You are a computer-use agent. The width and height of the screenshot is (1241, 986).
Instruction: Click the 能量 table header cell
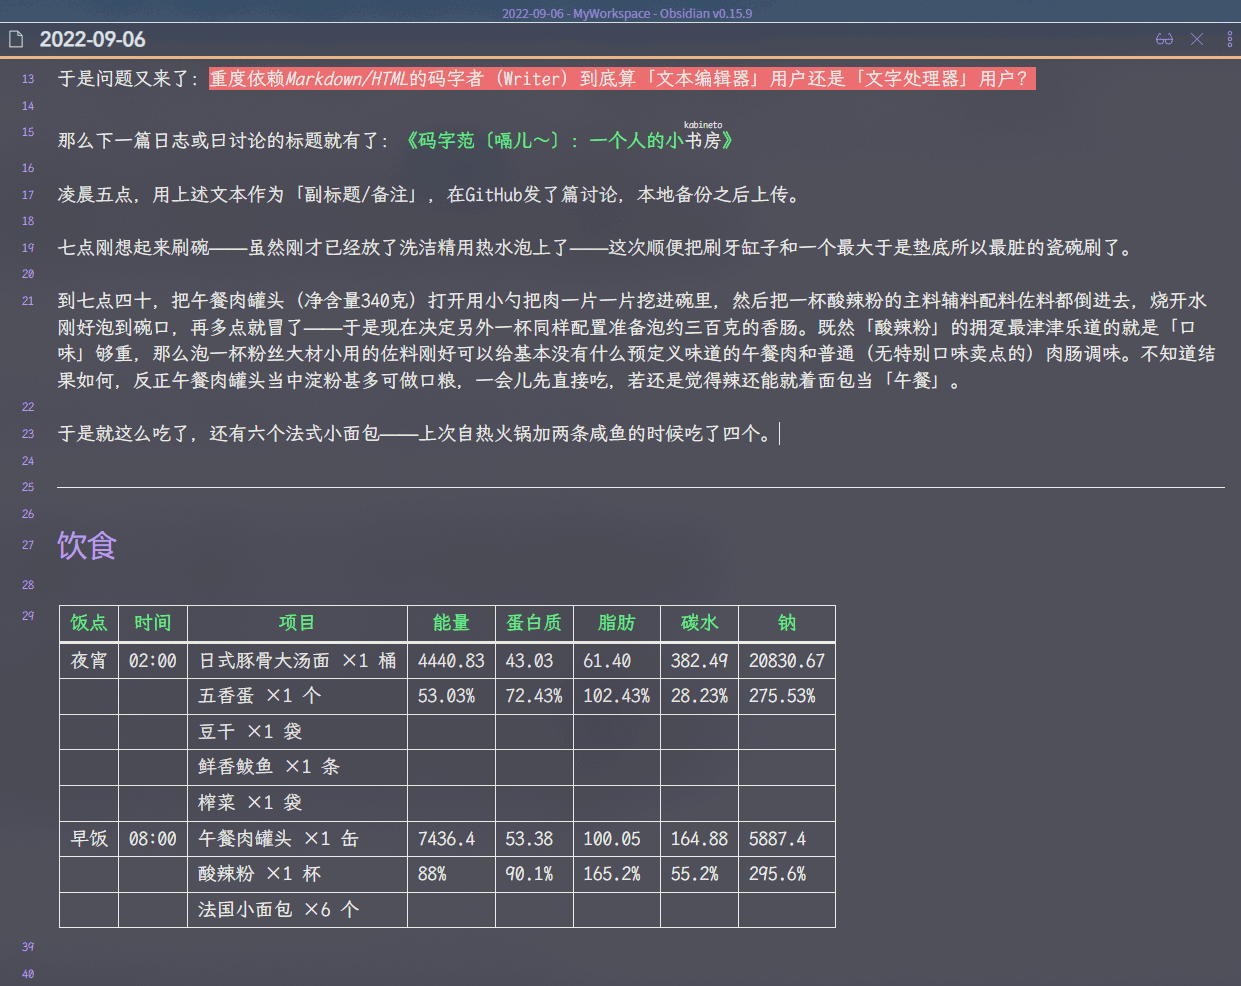450,623
